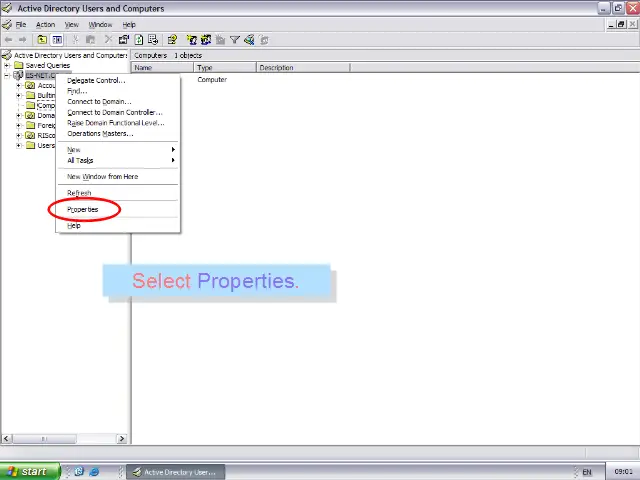The image size is (640, 480).
Task: Click the tree pane scroll left arrow
Action: (x=7, y=439)
